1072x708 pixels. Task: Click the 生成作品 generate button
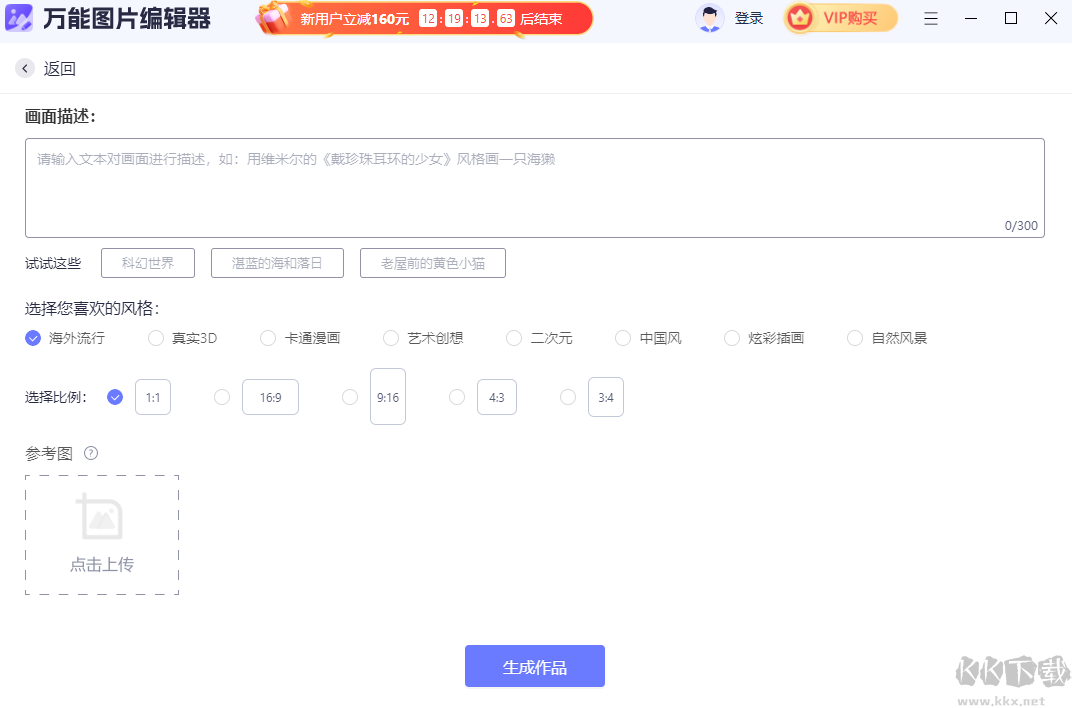(x=534, y=666)
